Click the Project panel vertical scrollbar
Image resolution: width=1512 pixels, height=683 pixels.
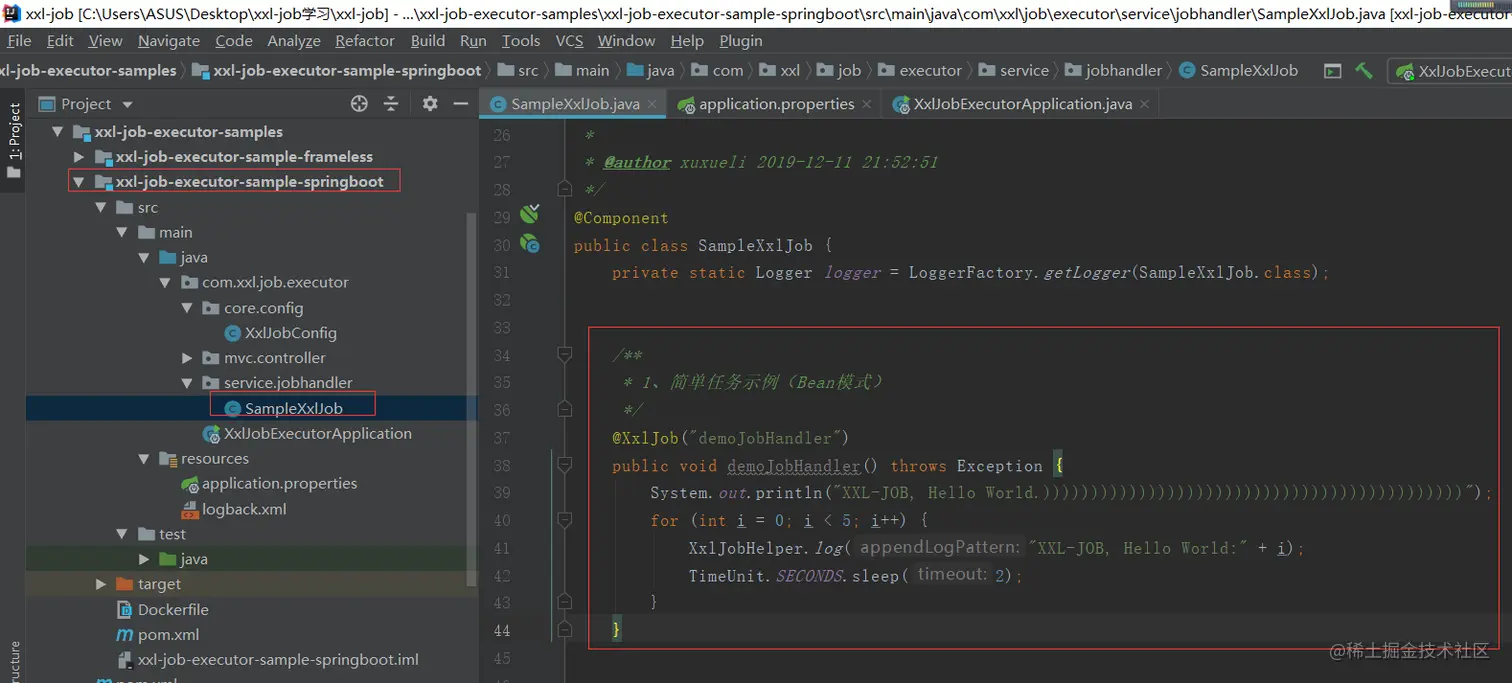474,400
